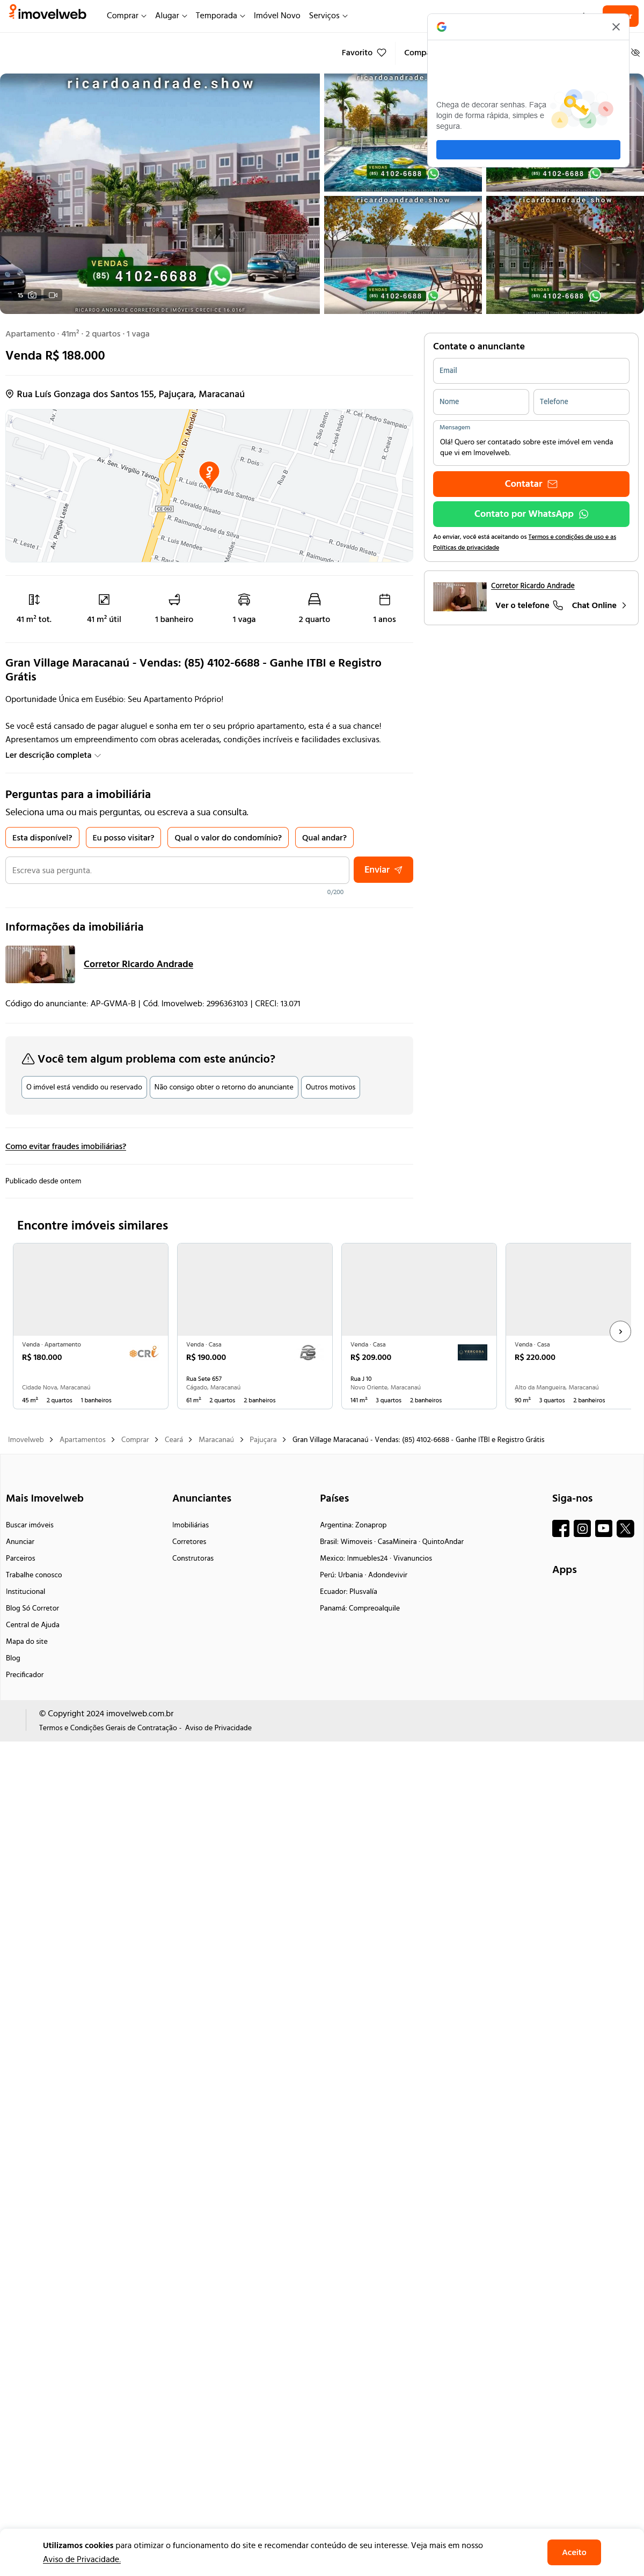Screen dimensions: 644x2576
Task: Accept cookies with the Aceito button
Action: tap(574, 2552)
